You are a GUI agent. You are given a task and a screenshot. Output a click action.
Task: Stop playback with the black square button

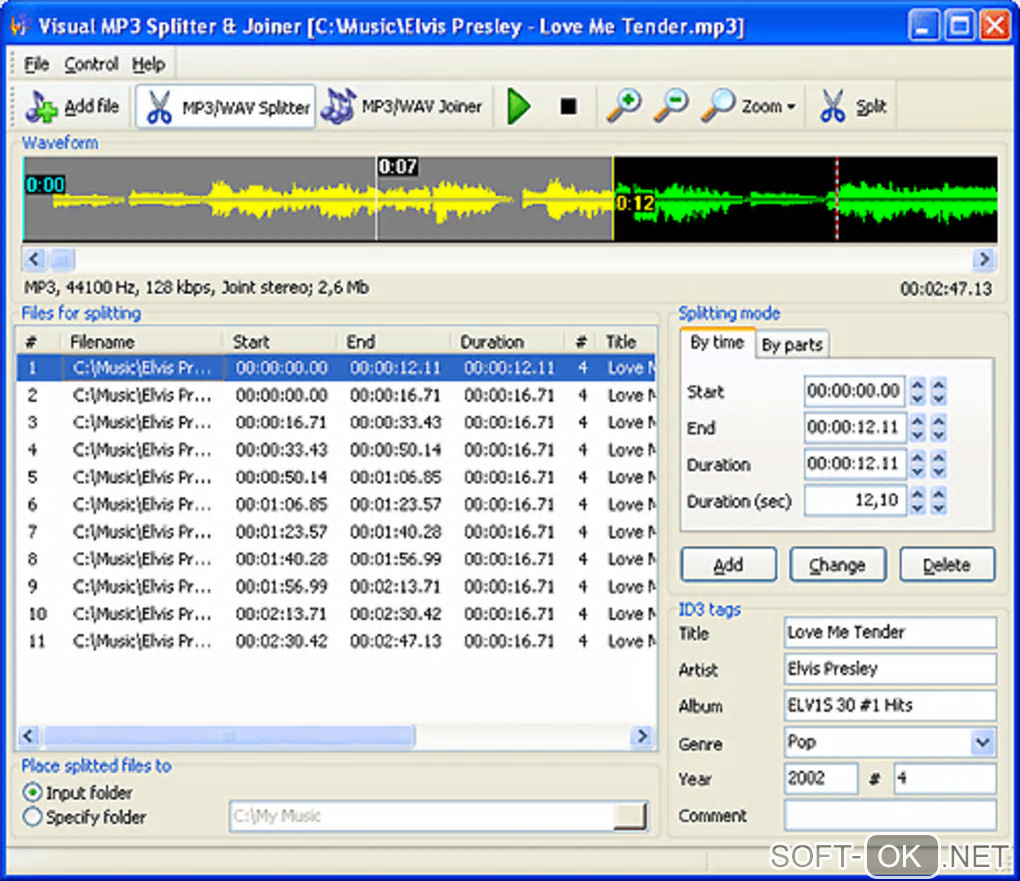pyautogui.click(x=568, y=106)
